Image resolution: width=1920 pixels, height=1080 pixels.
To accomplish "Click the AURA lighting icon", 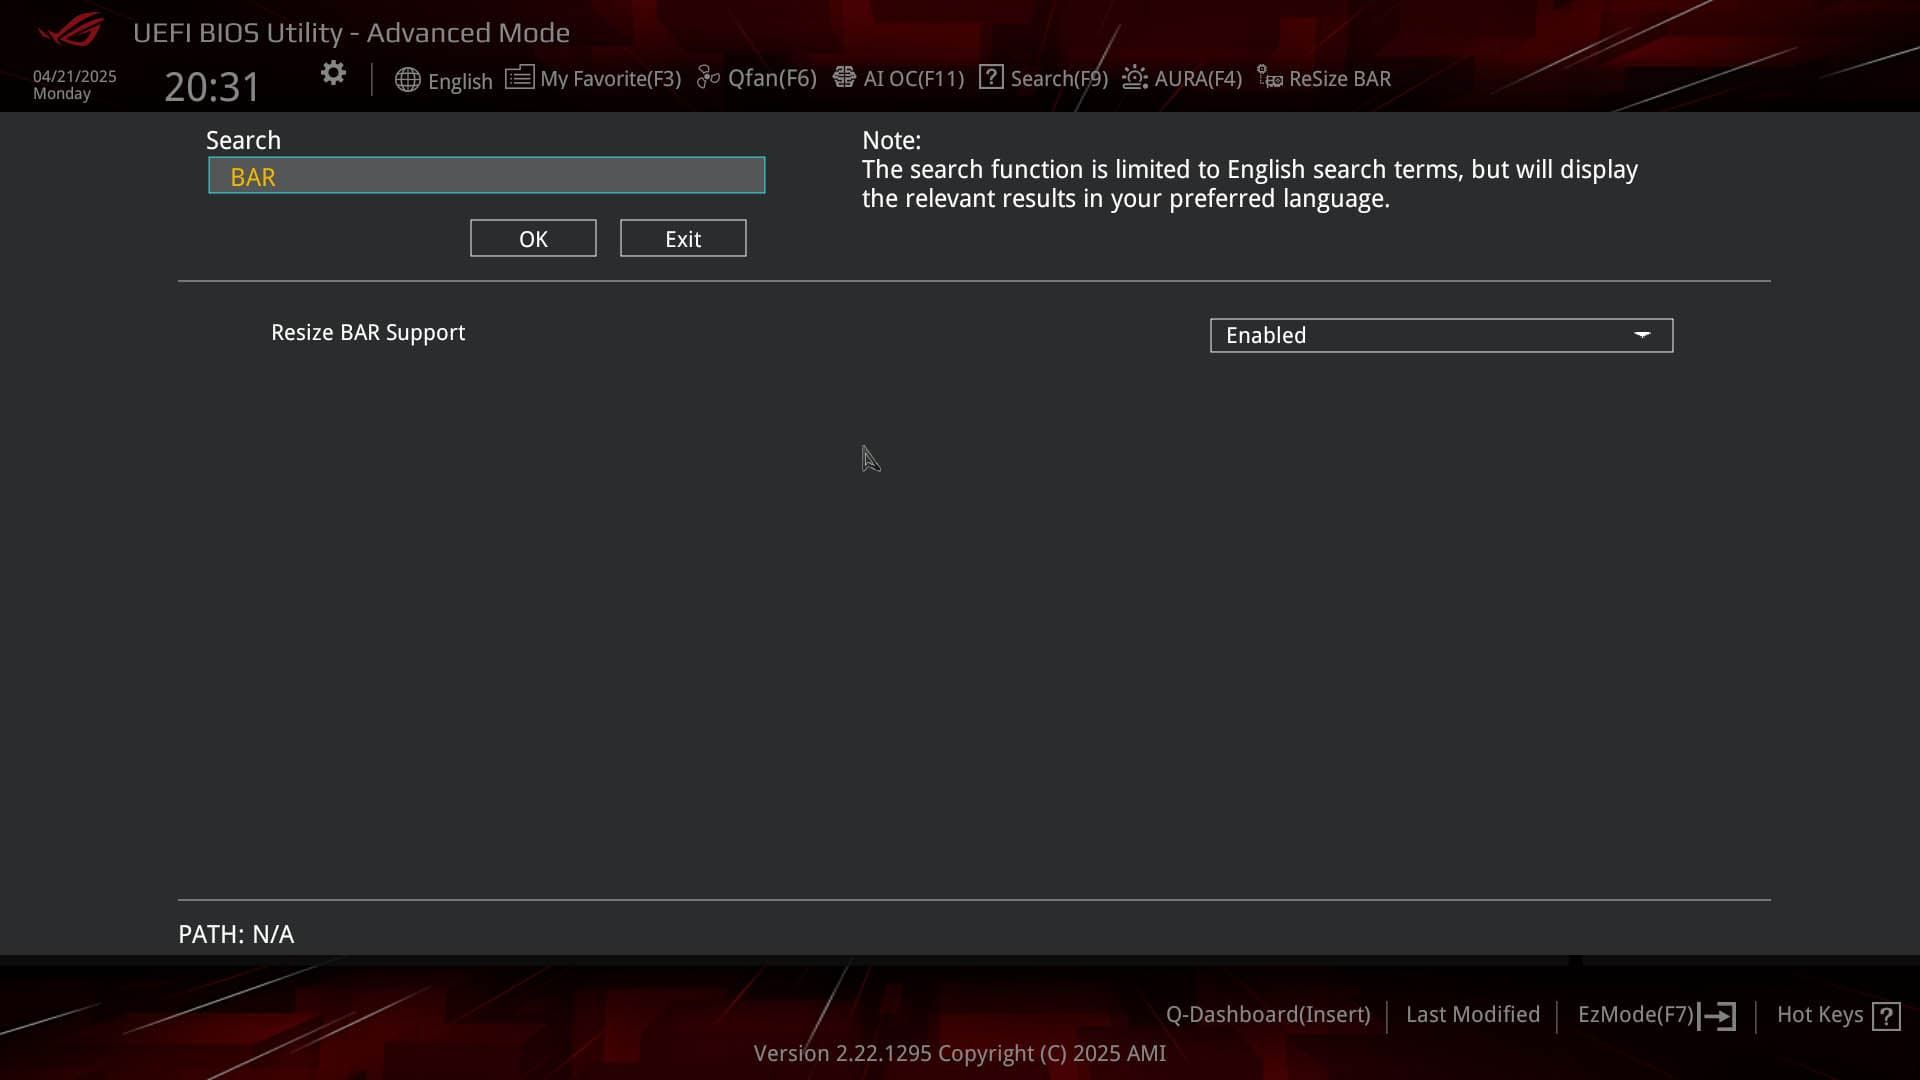I will point(1134,78).
